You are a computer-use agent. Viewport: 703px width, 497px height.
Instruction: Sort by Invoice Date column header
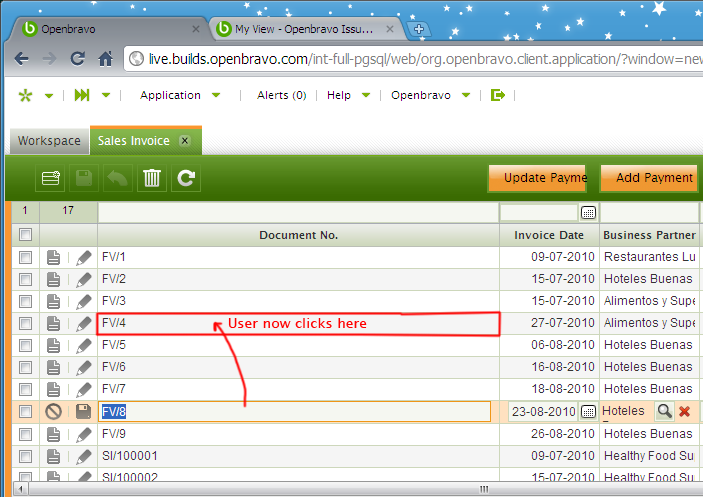click(549, 235)
